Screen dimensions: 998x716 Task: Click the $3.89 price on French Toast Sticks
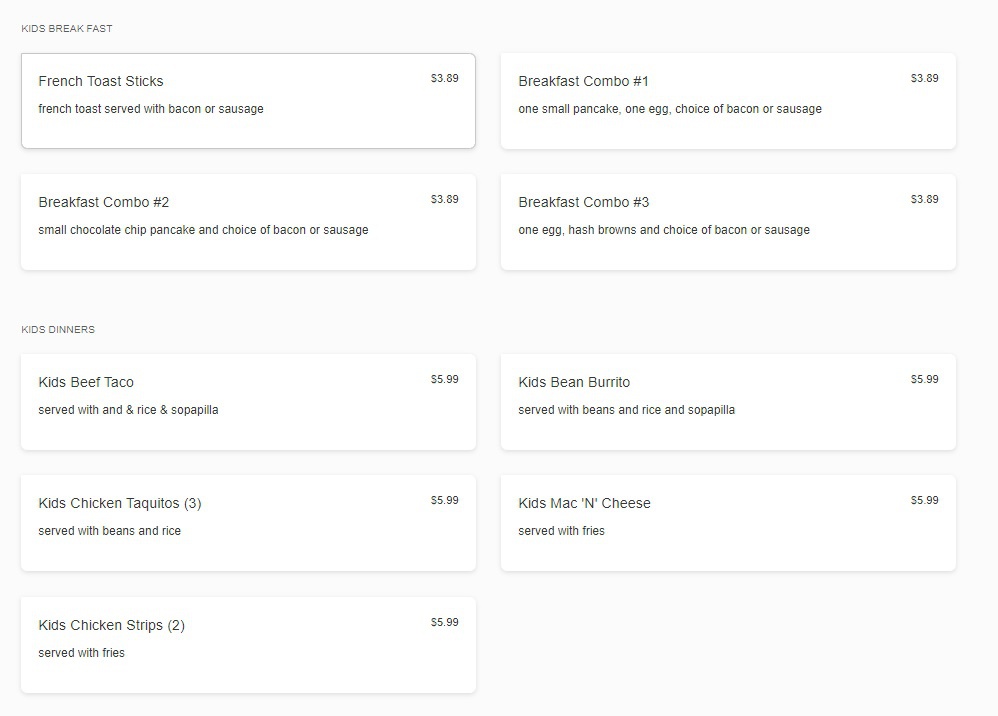tap(444, 78)
